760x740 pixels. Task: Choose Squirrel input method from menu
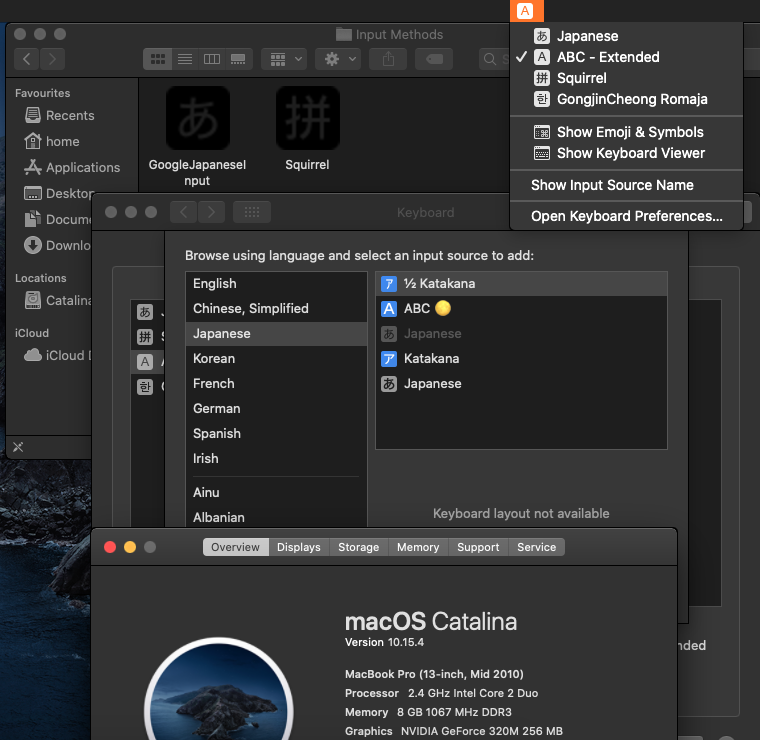pyautogui.click(x=626, y=78)
